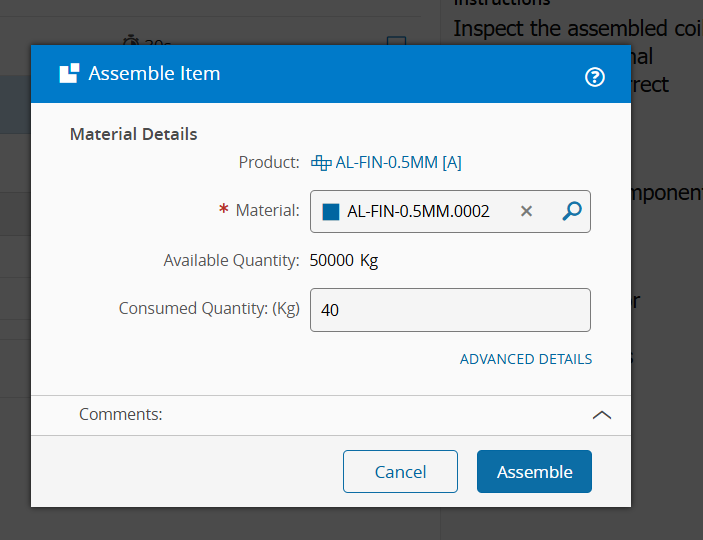Click the Available Quantity value 50000 Kg
Image resolution: width=703 pixels, height=540 pixels.
pos(344,261)
